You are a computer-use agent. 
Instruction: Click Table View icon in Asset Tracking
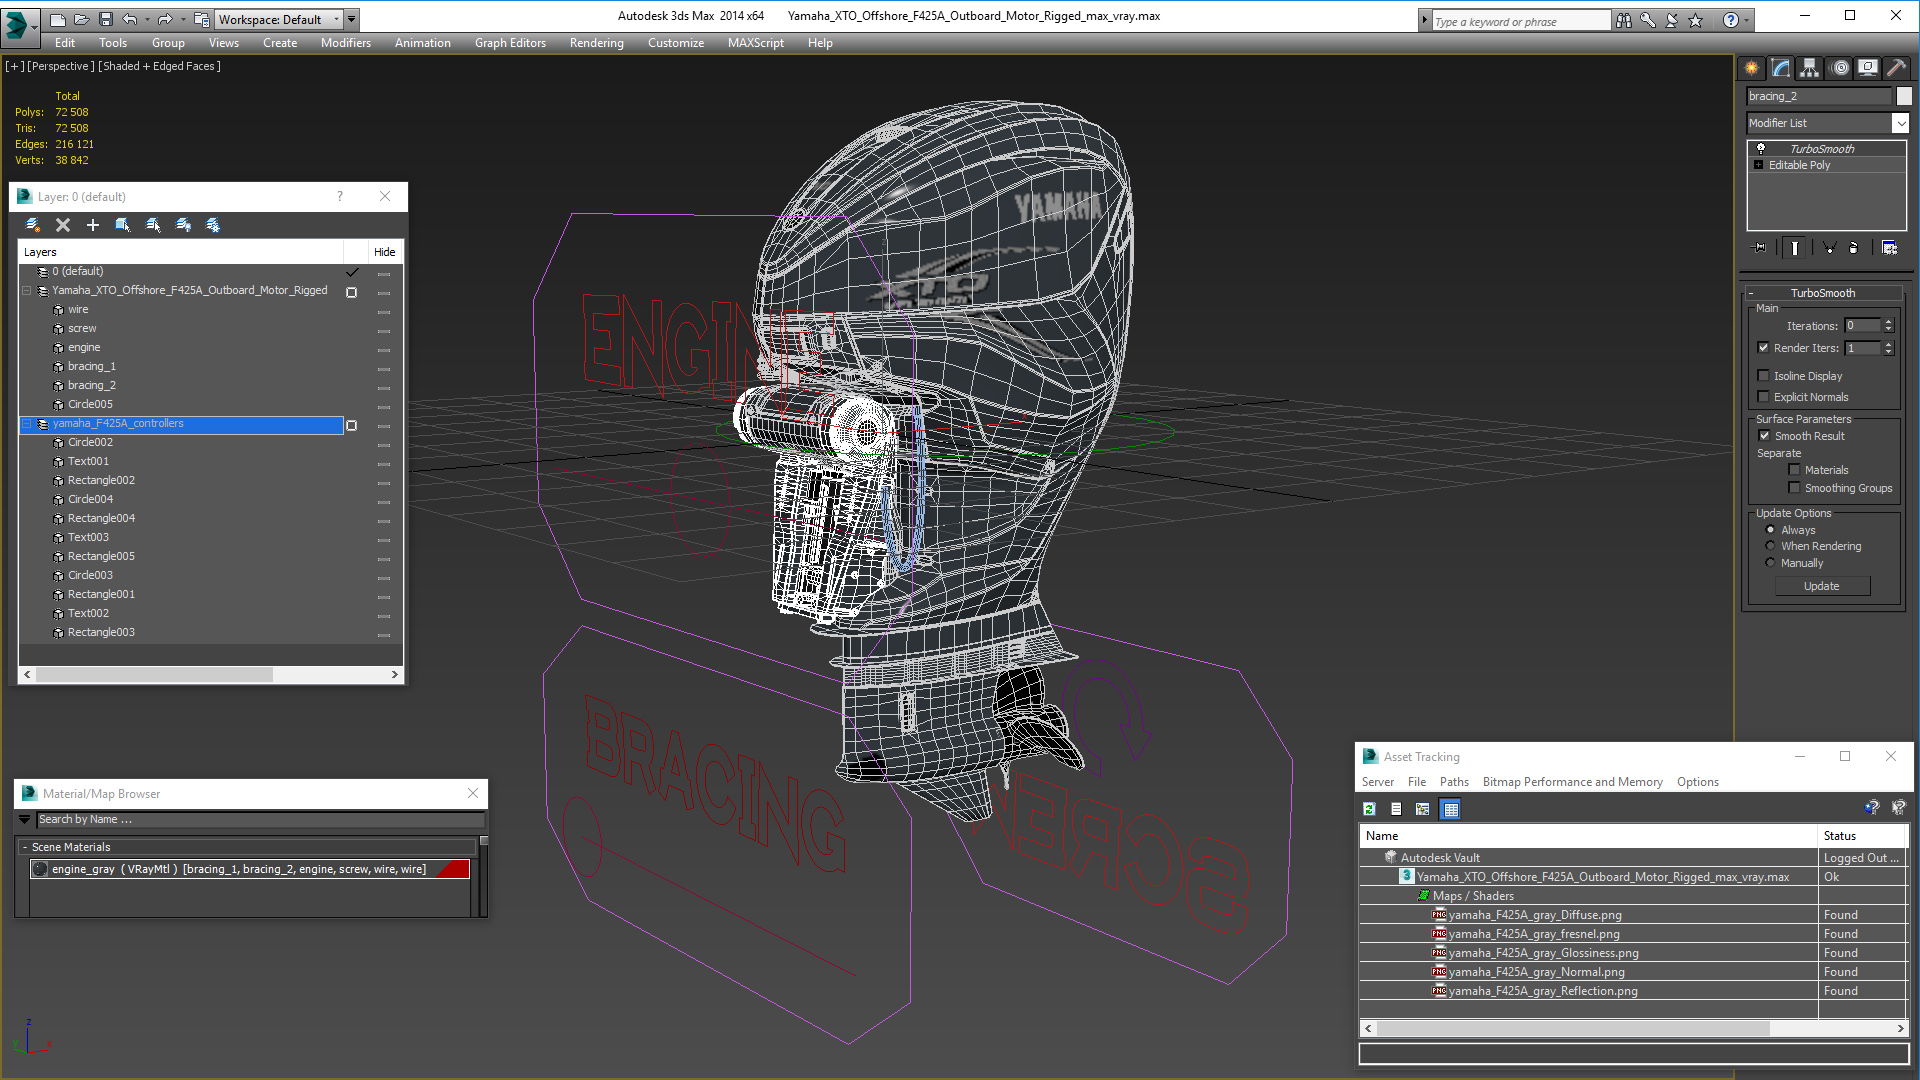coord(1451,809)
